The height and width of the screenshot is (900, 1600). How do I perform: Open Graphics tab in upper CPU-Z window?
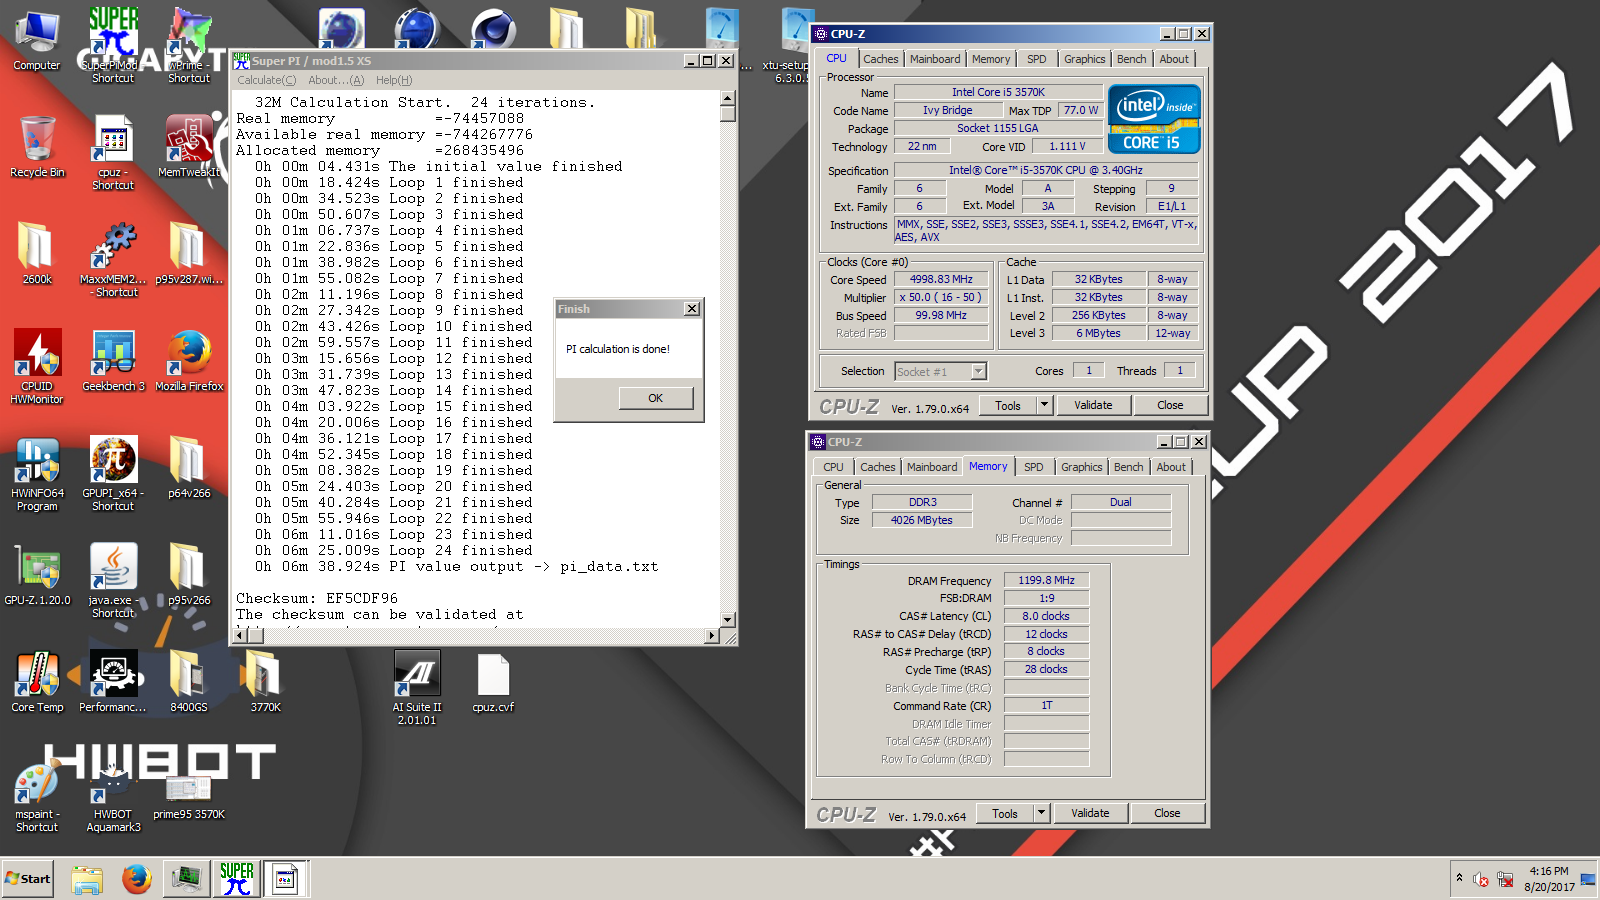[x=1085, y=59]
